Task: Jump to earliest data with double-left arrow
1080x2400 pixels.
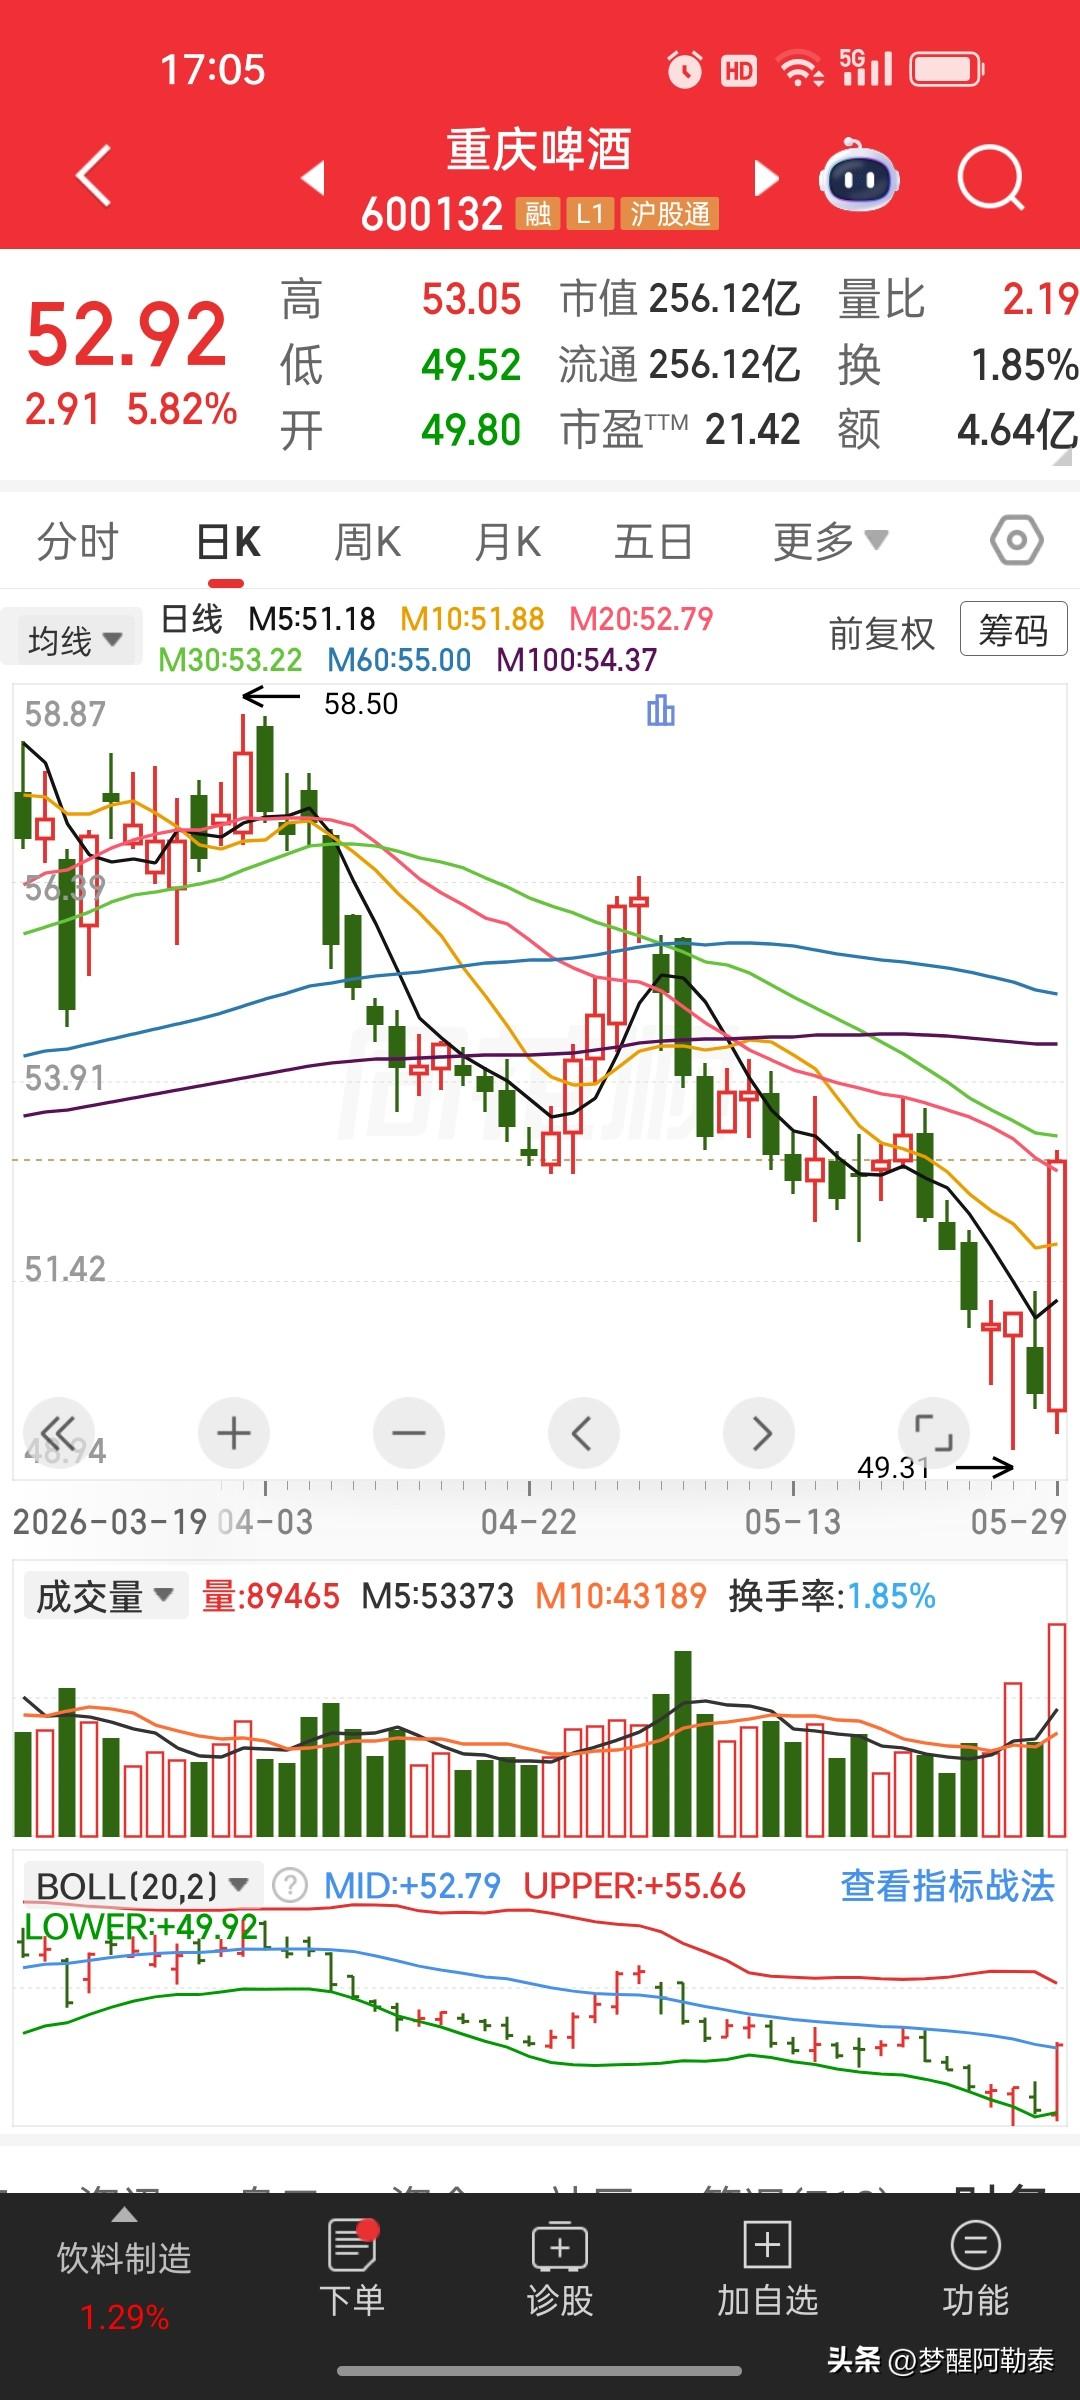Action: pos(59,1433)
